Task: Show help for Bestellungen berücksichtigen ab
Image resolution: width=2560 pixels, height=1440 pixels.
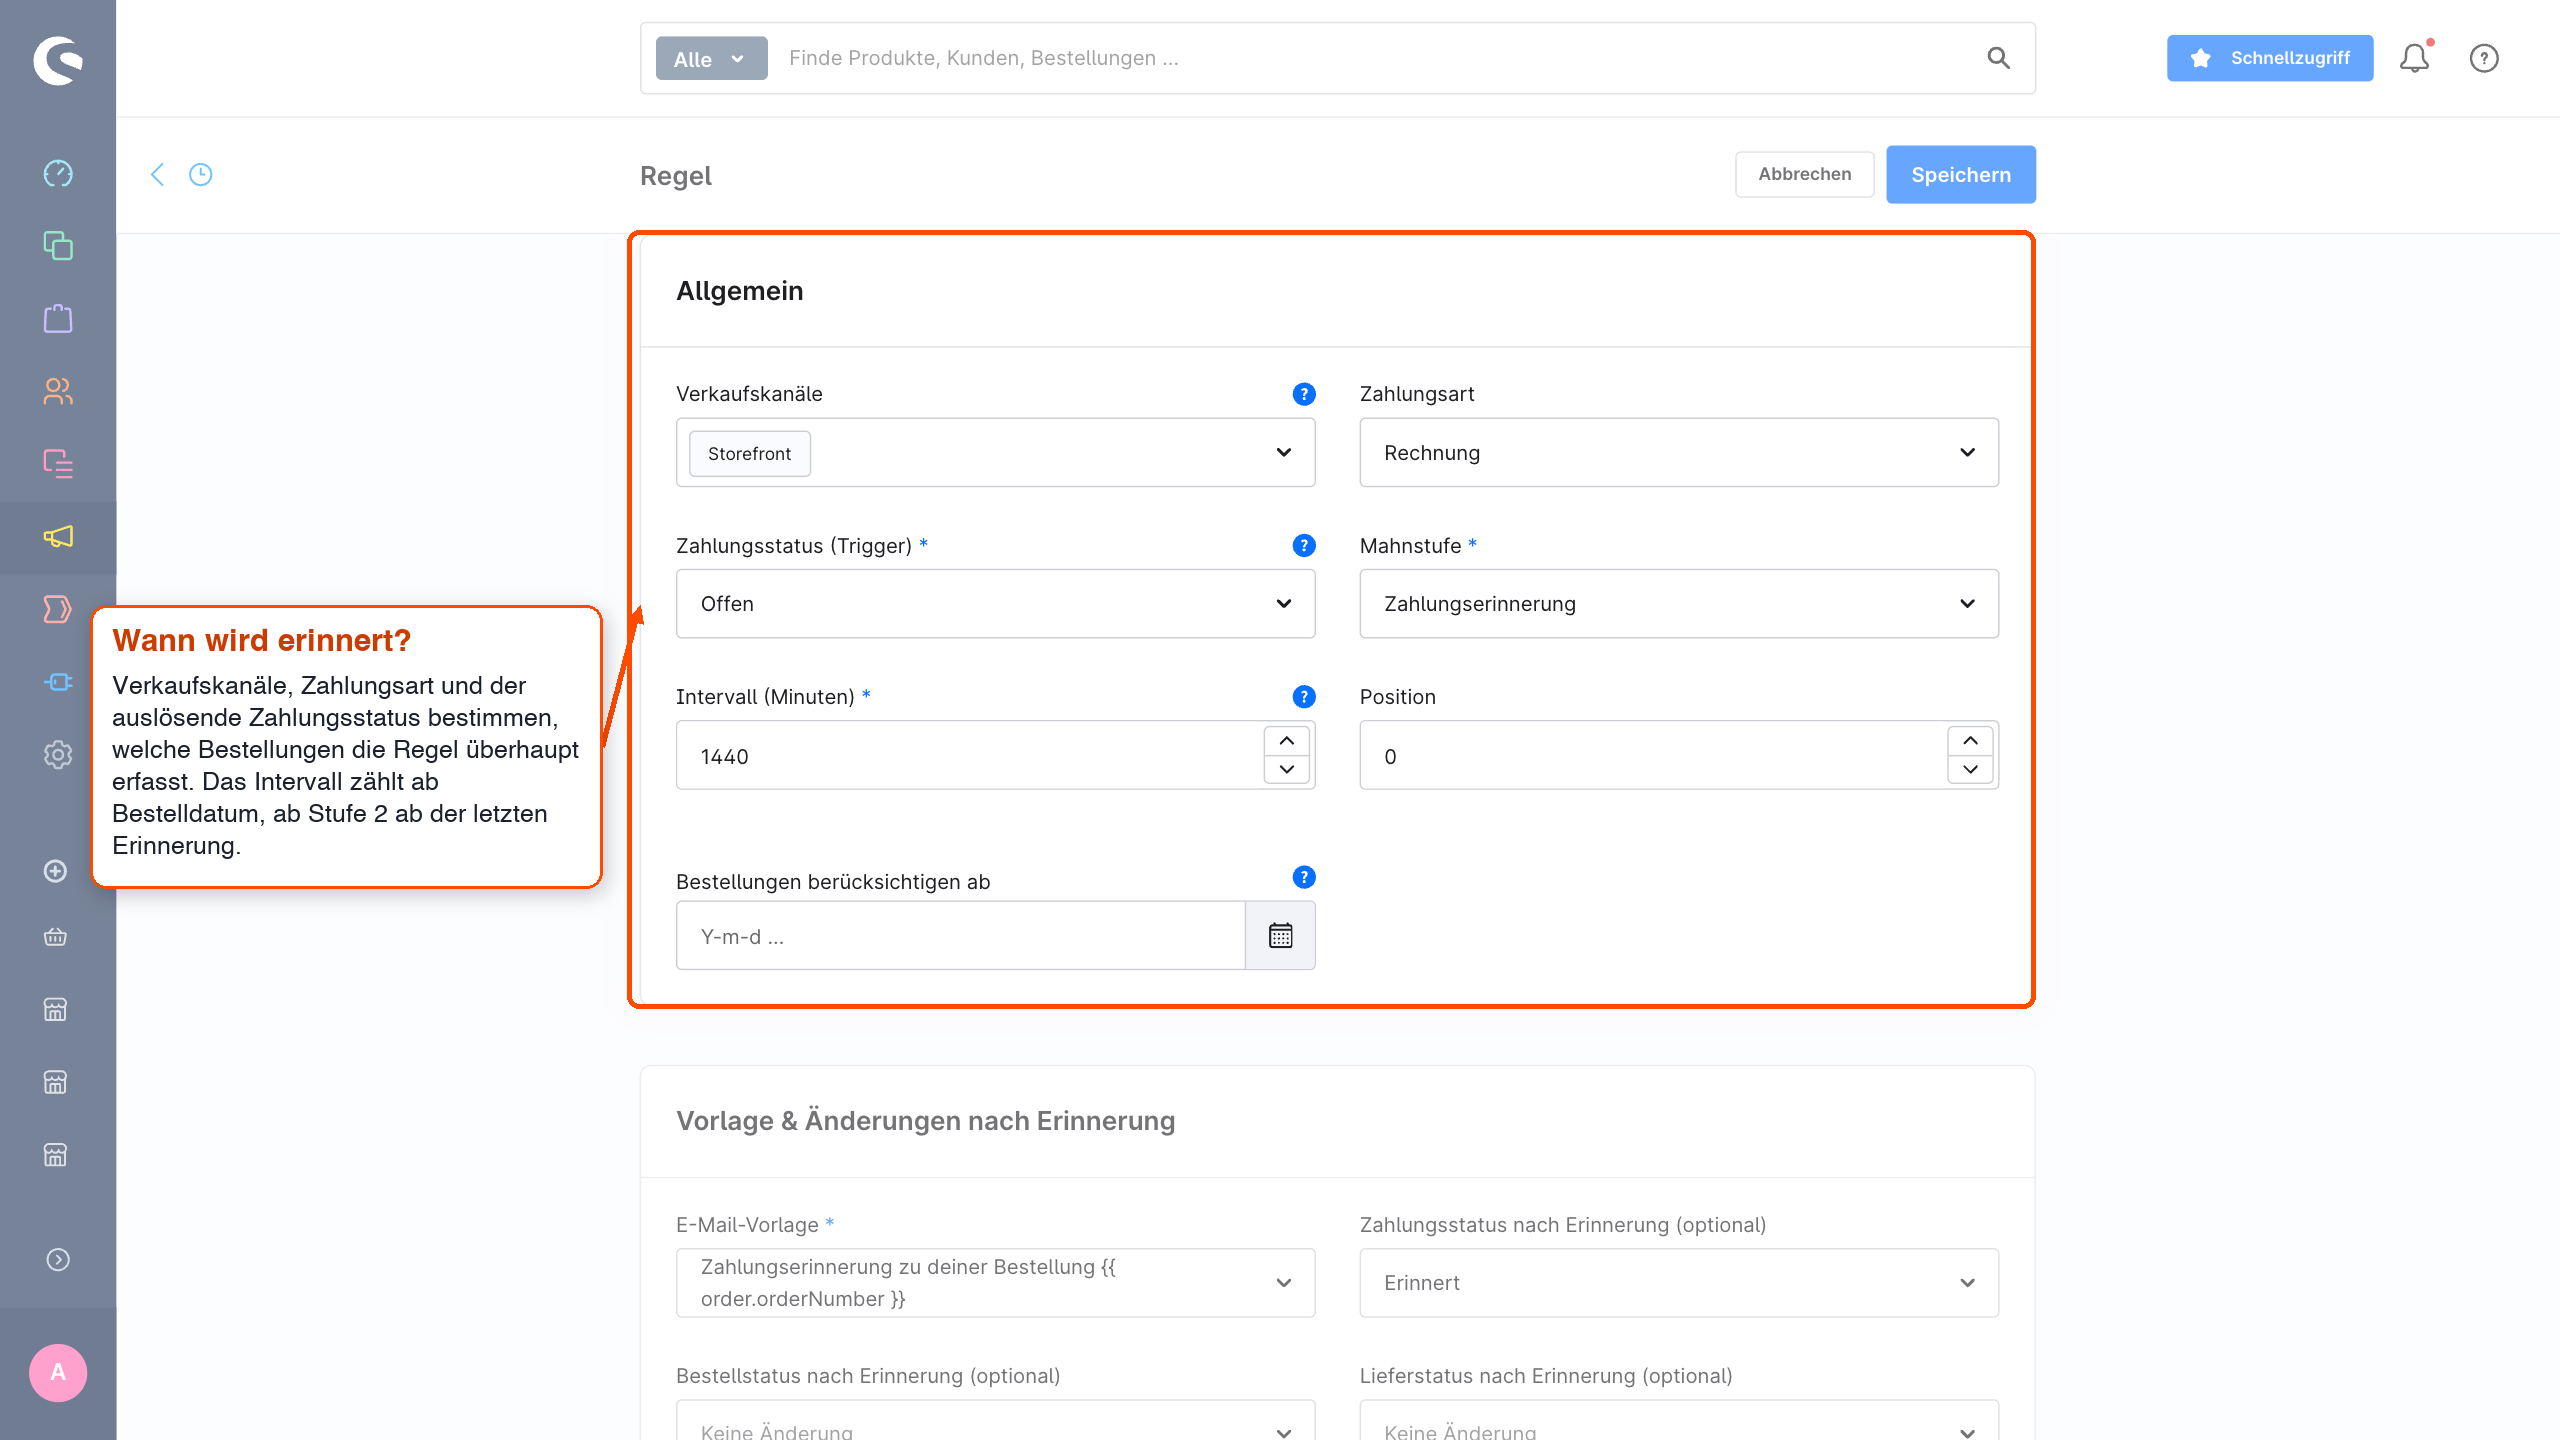Action: pos(1304,877)
